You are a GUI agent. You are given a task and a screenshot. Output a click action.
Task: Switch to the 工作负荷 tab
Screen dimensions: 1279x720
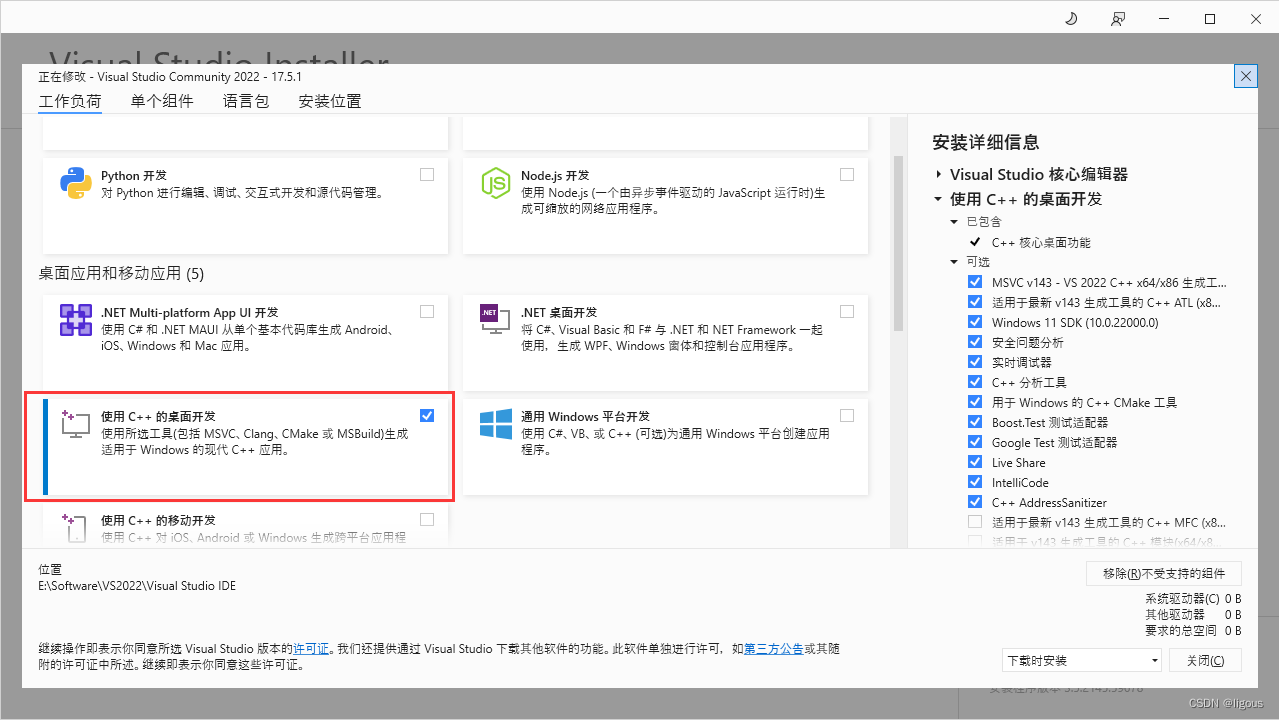pyautogui.click(x=70, y=101)
